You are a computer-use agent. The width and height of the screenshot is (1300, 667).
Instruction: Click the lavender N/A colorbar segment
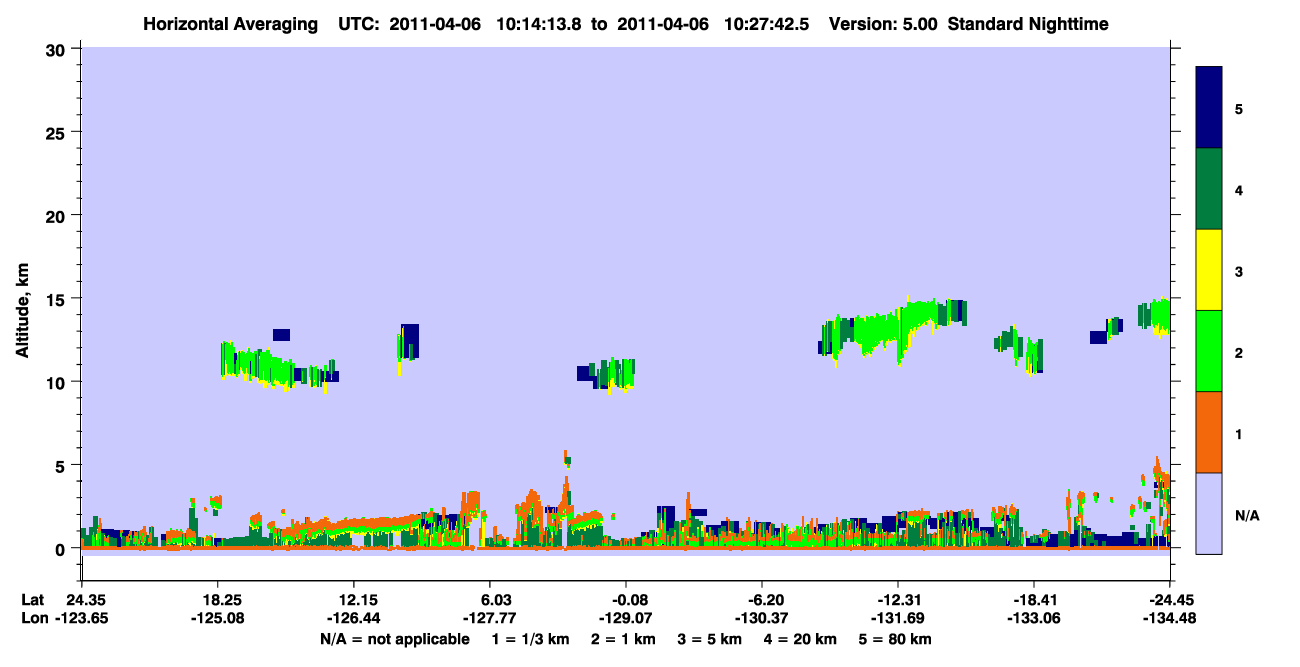pos(1209,513)
